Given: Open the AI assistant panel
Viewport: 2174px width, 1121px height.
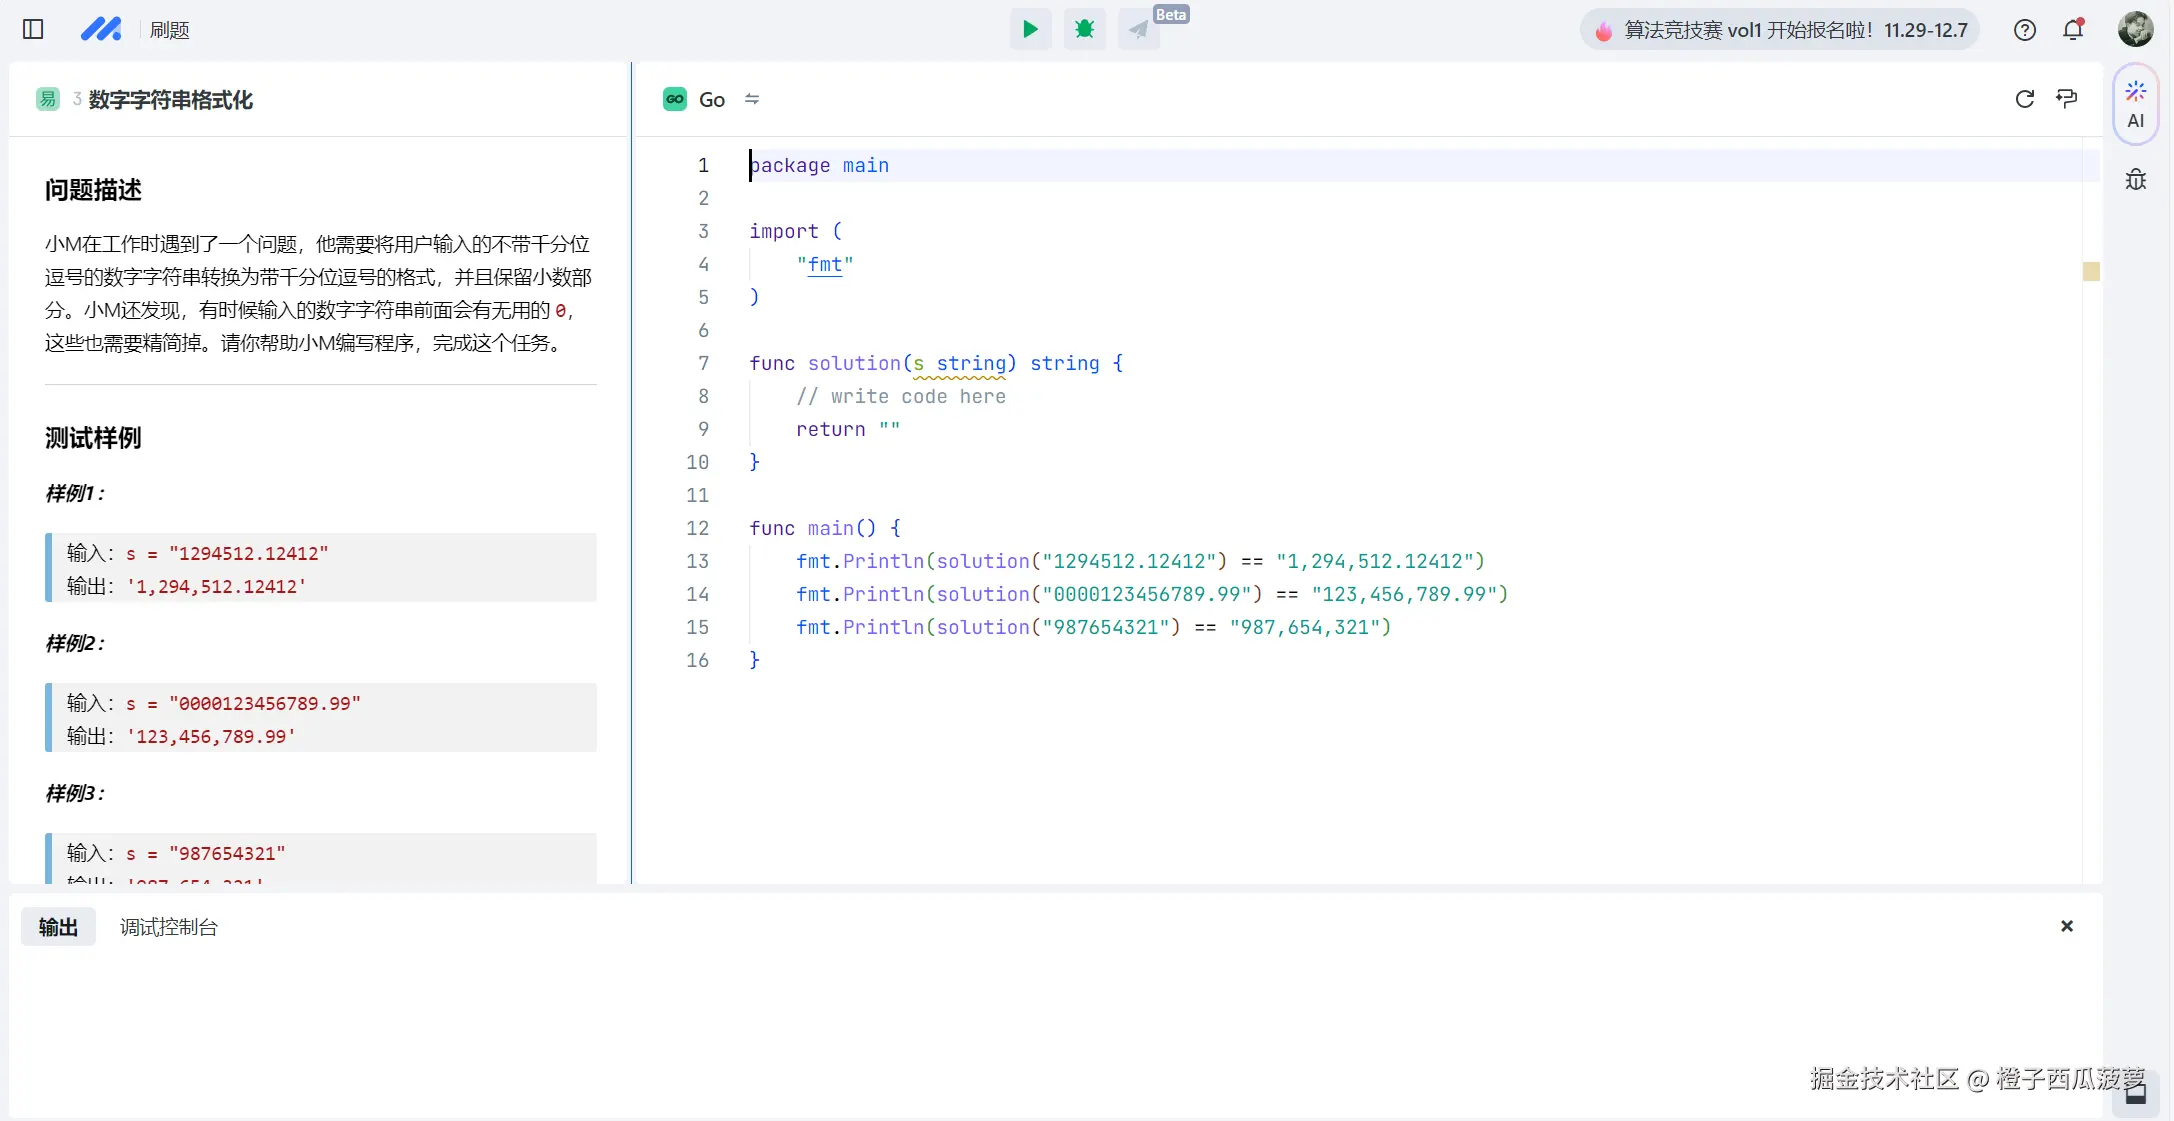Looking at the screenshot, I should (2136, 105).
